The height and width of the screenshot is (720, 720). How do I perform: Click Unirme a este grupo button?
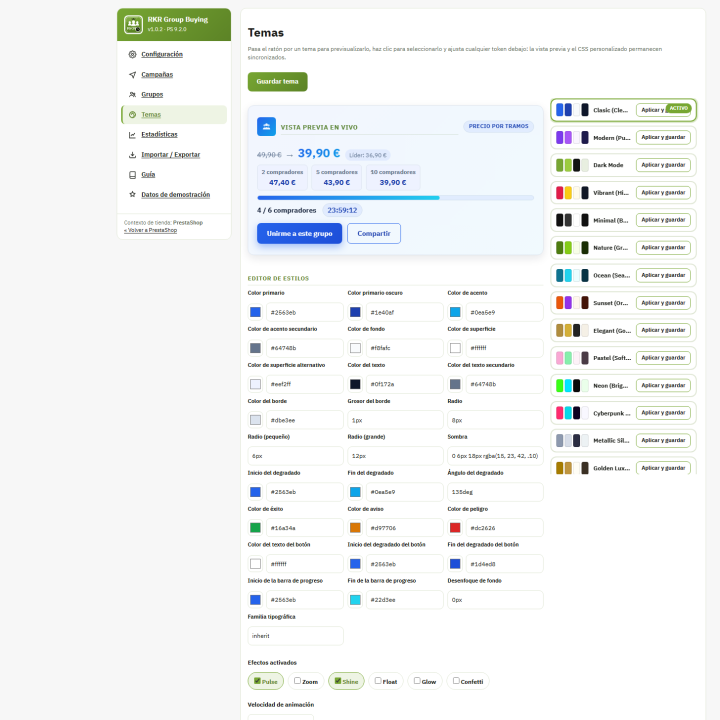(x=299, y=233)
